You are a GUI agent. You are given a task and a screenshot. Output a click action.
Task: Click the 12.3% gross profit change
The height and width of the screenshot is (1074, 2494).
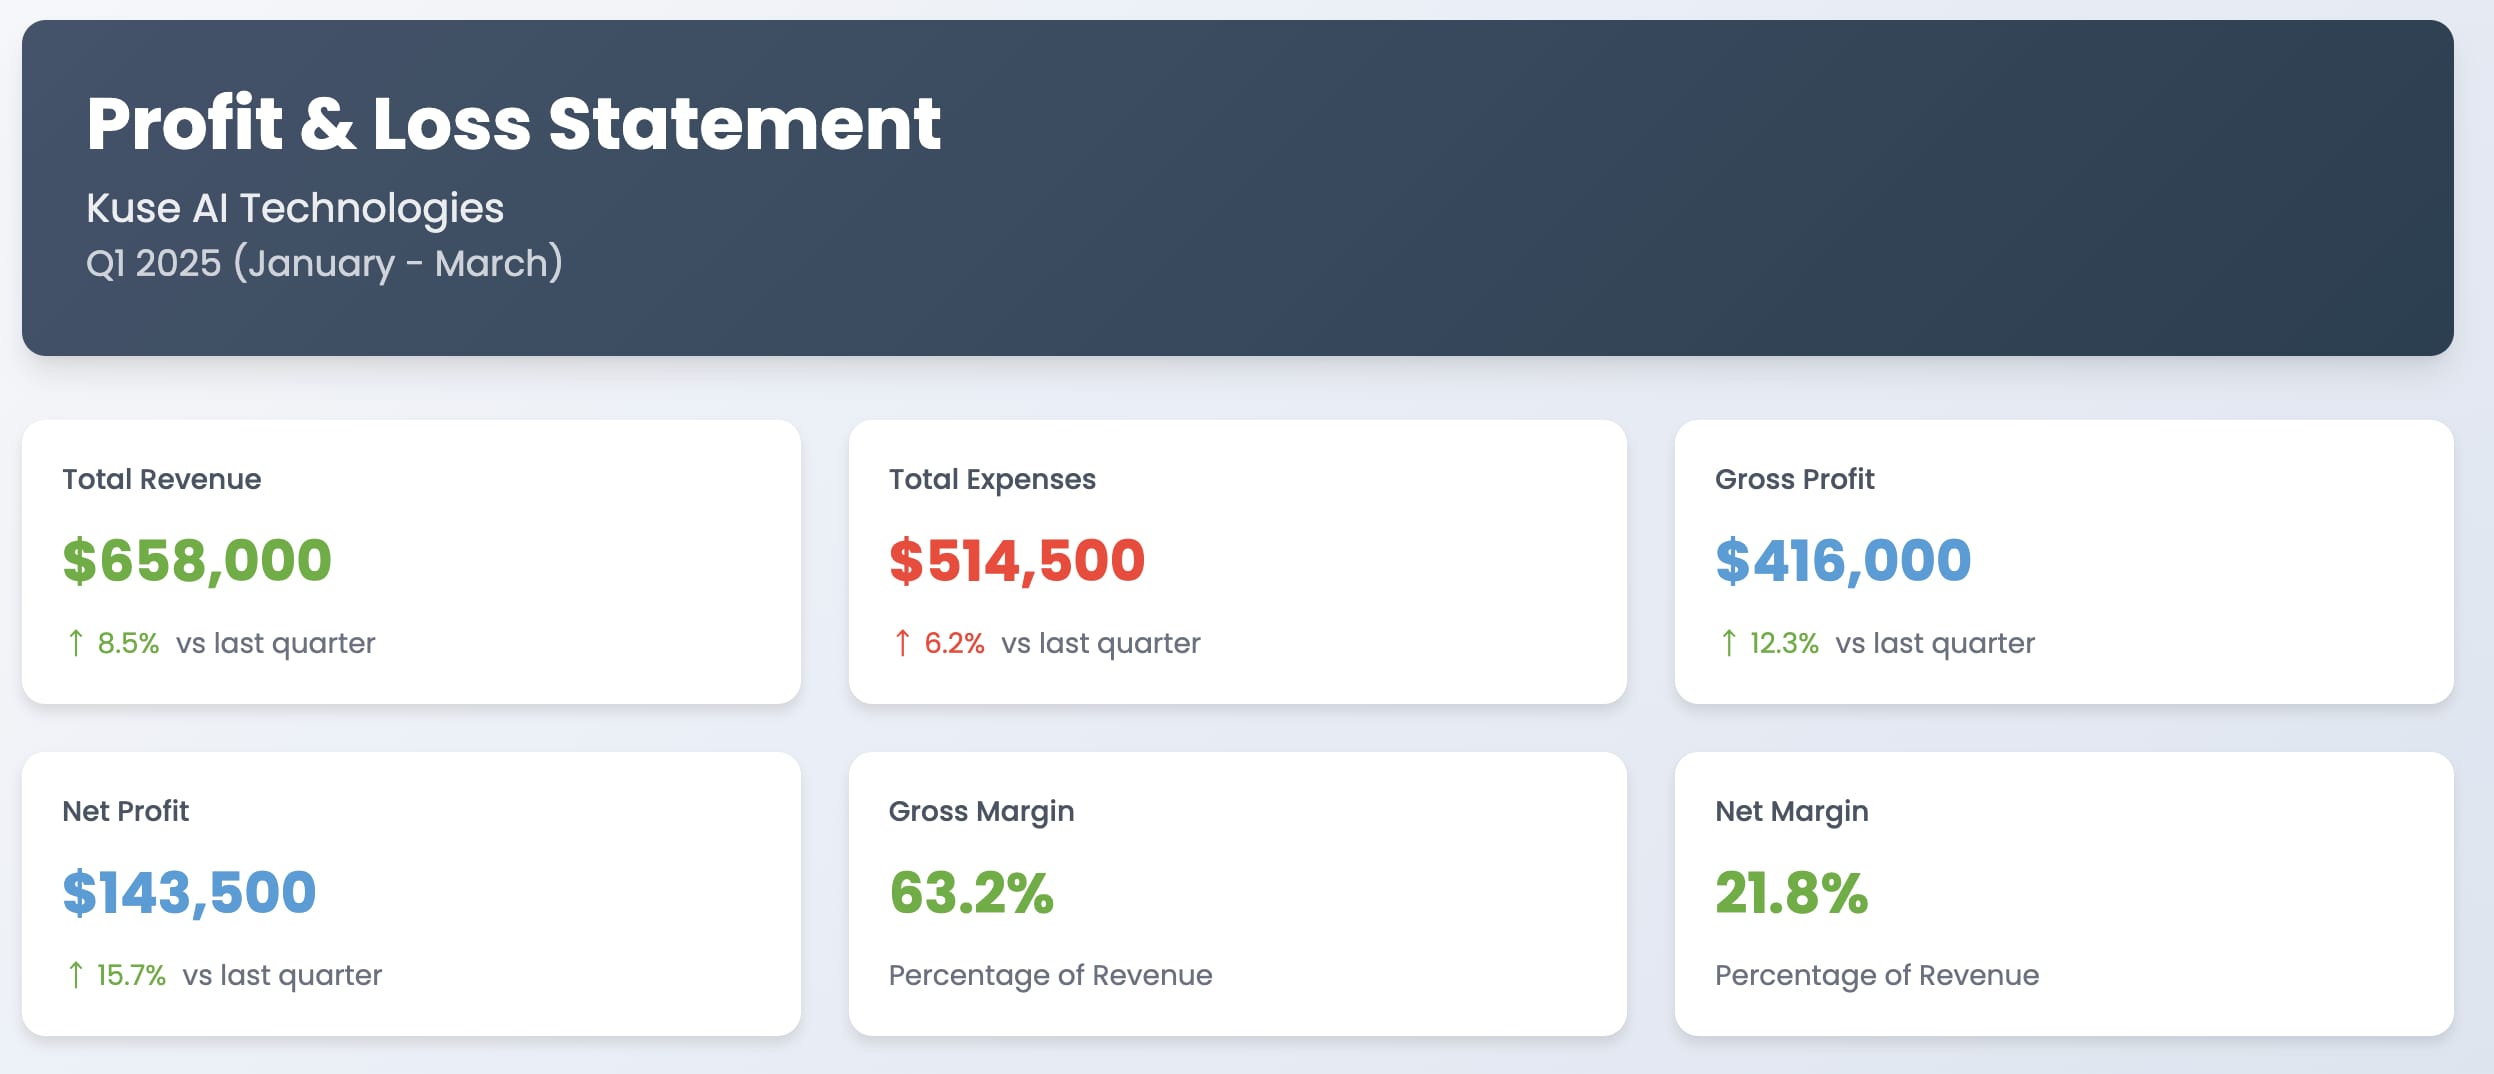[x=1783, y=643]
